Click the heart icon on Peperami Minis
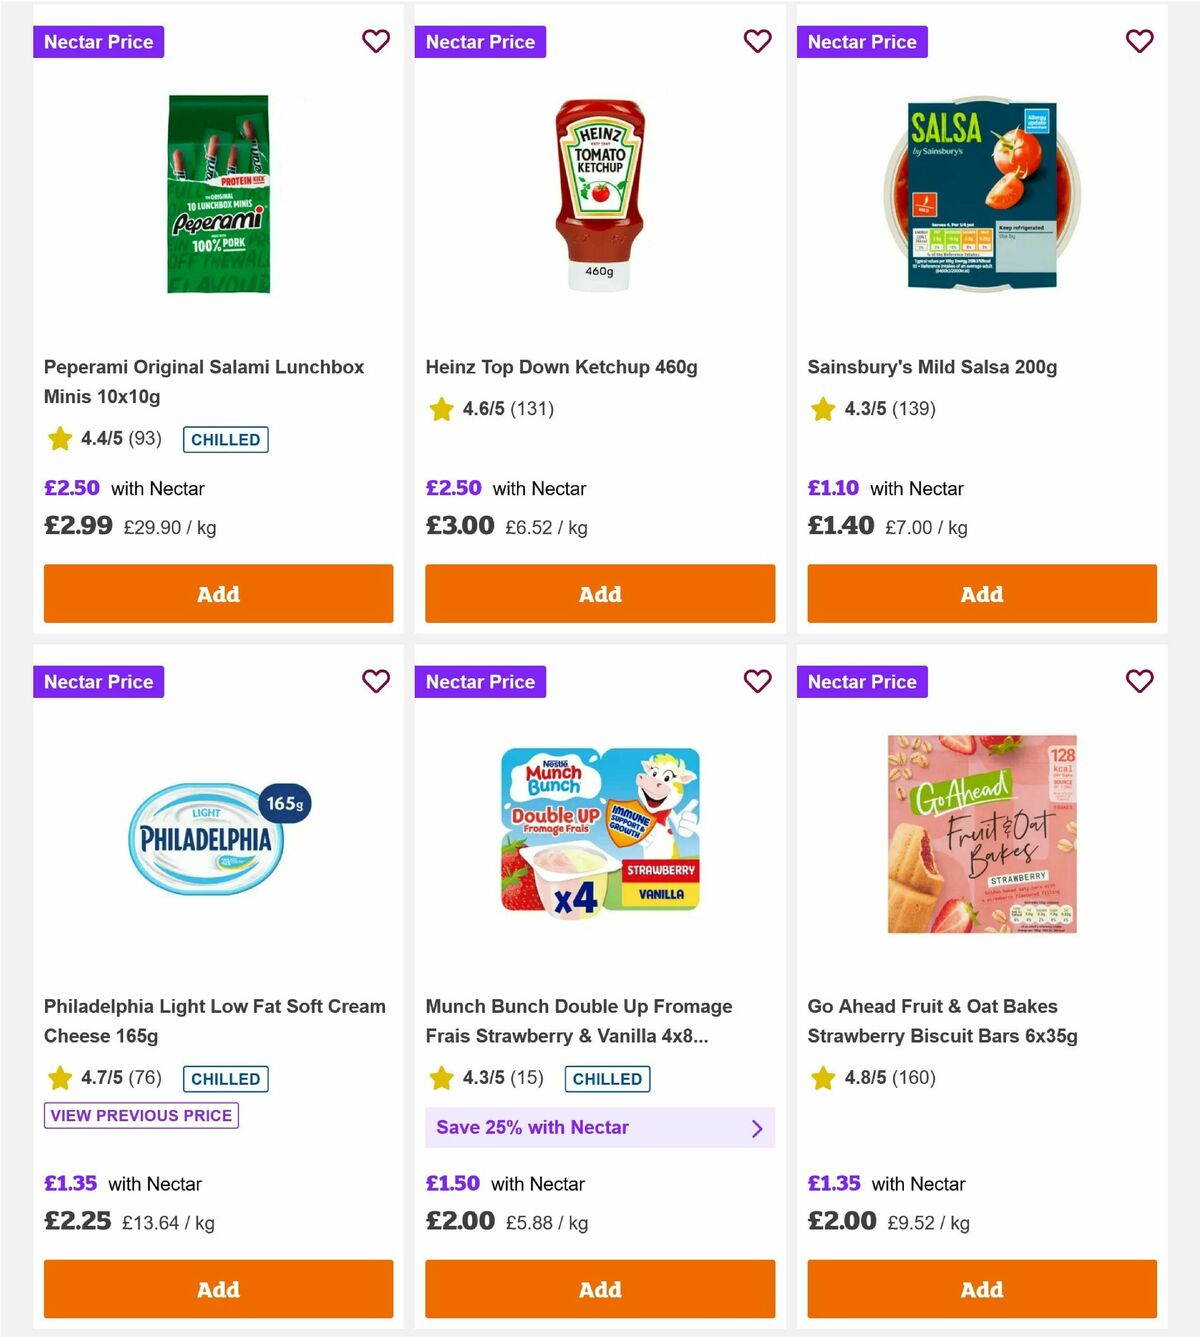 coord(376,41)
